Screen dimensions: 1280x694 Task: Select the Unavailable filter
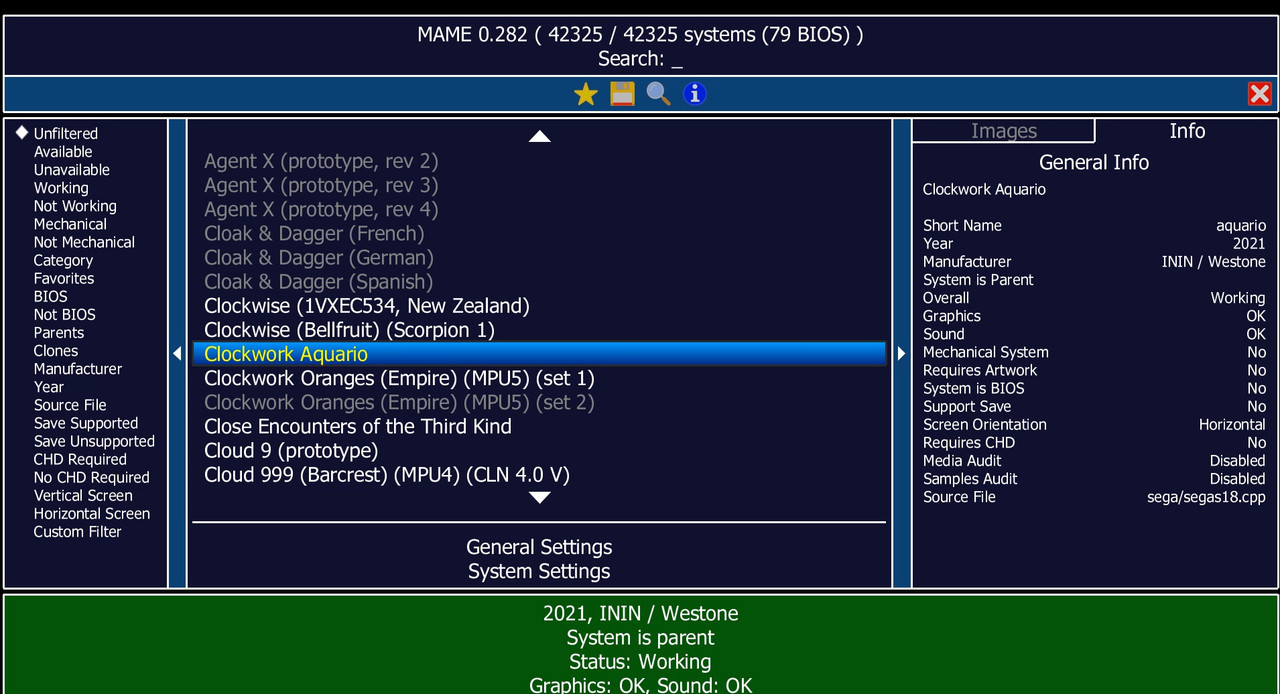72,170
